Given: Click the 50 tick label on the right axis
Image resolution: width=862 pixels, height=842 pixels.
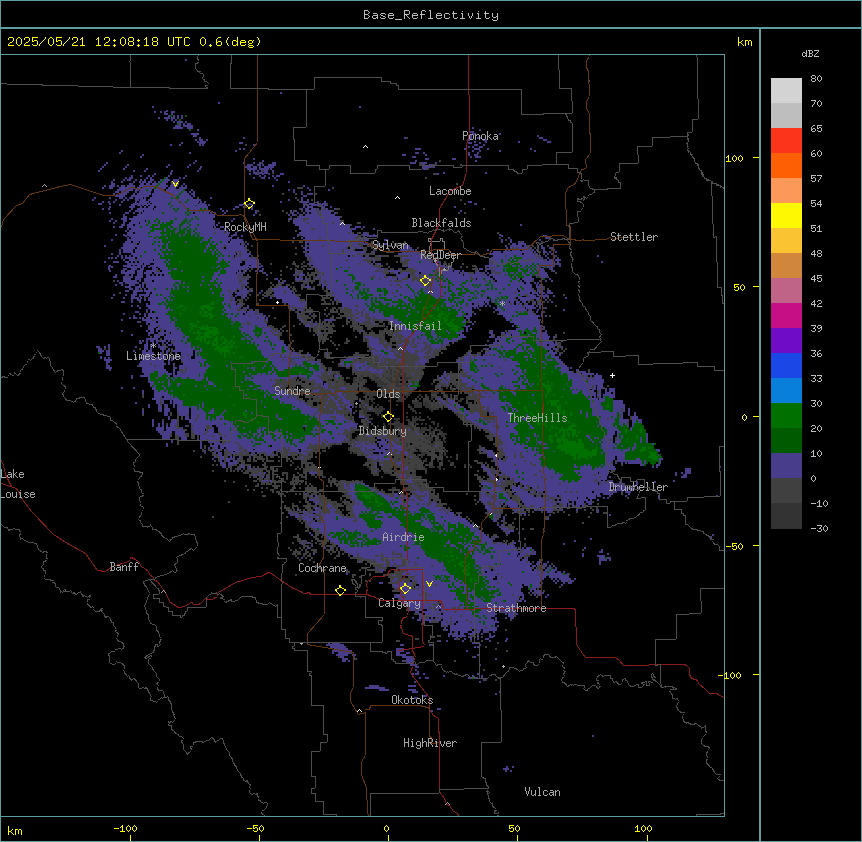Looking at the screenshot, I should point(739,287).
